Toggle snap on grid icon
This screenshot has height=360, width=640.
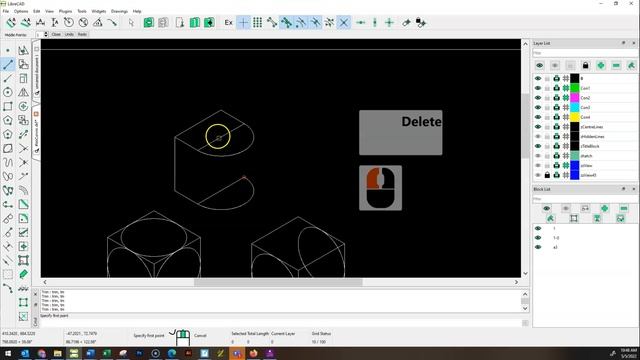coord(258,22)
